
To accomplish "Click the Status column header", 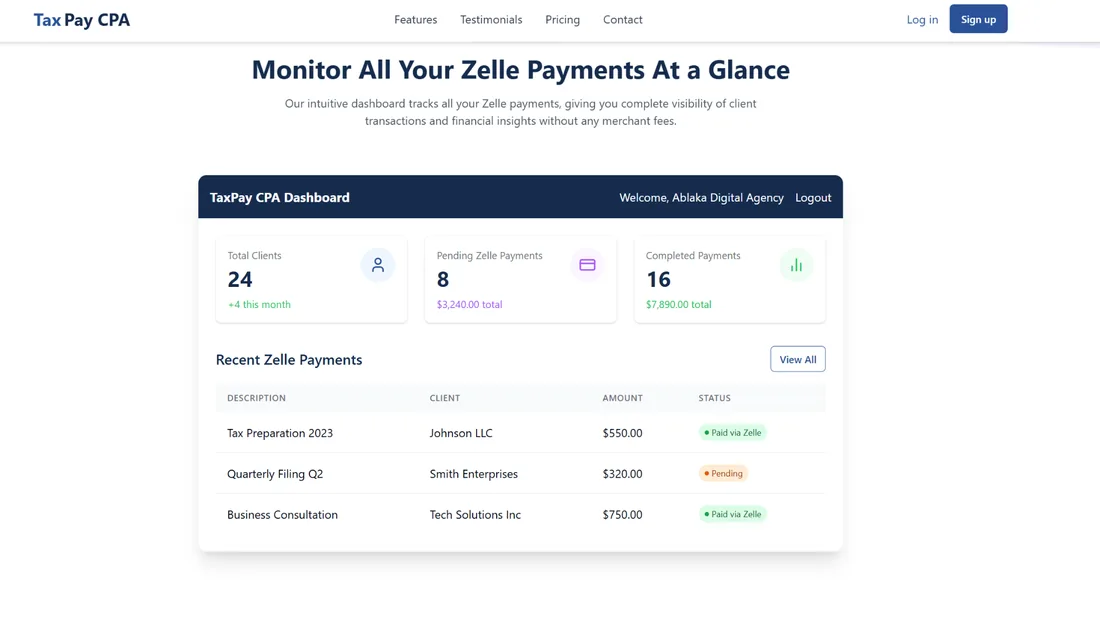I will pyautogui.click(x=714, y=398).
